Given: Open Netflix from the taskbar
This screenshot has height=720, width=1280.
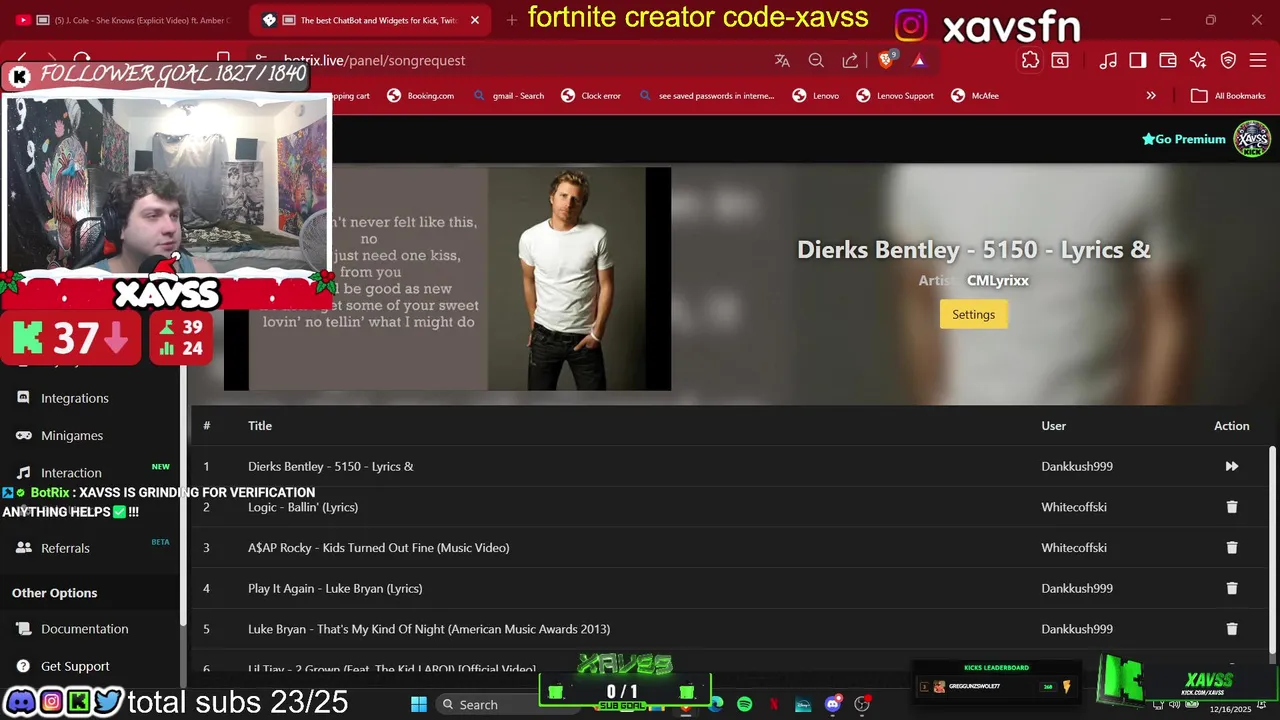Looking at the screenshot, I should pyautogui.click(x=773, y=704).
